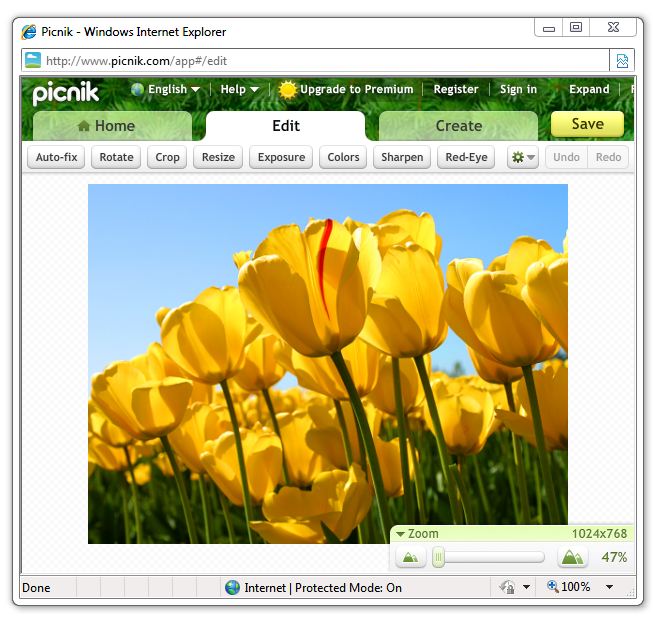
Task: Click the globe icon next to English
Action: pyautogui.click(x=138, y=89)
